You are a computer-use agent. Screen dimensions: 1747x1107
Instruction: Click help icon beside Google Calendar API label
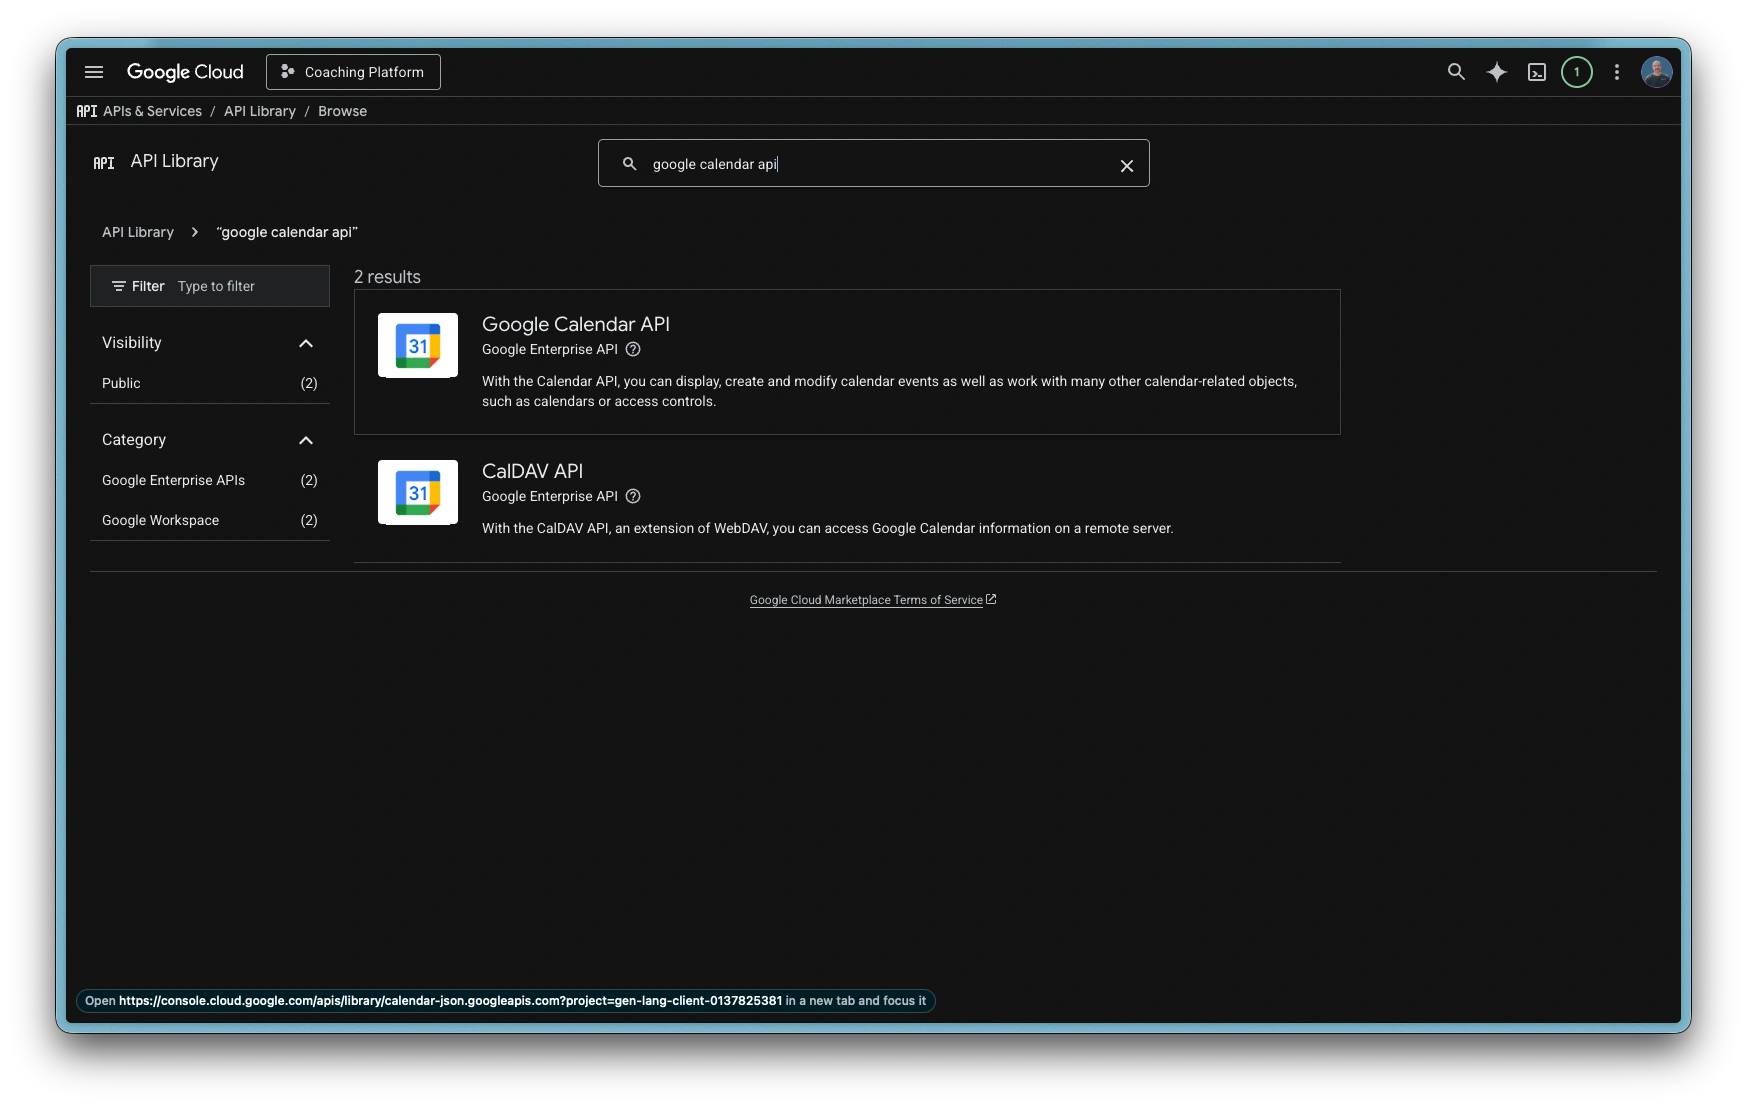633,349
